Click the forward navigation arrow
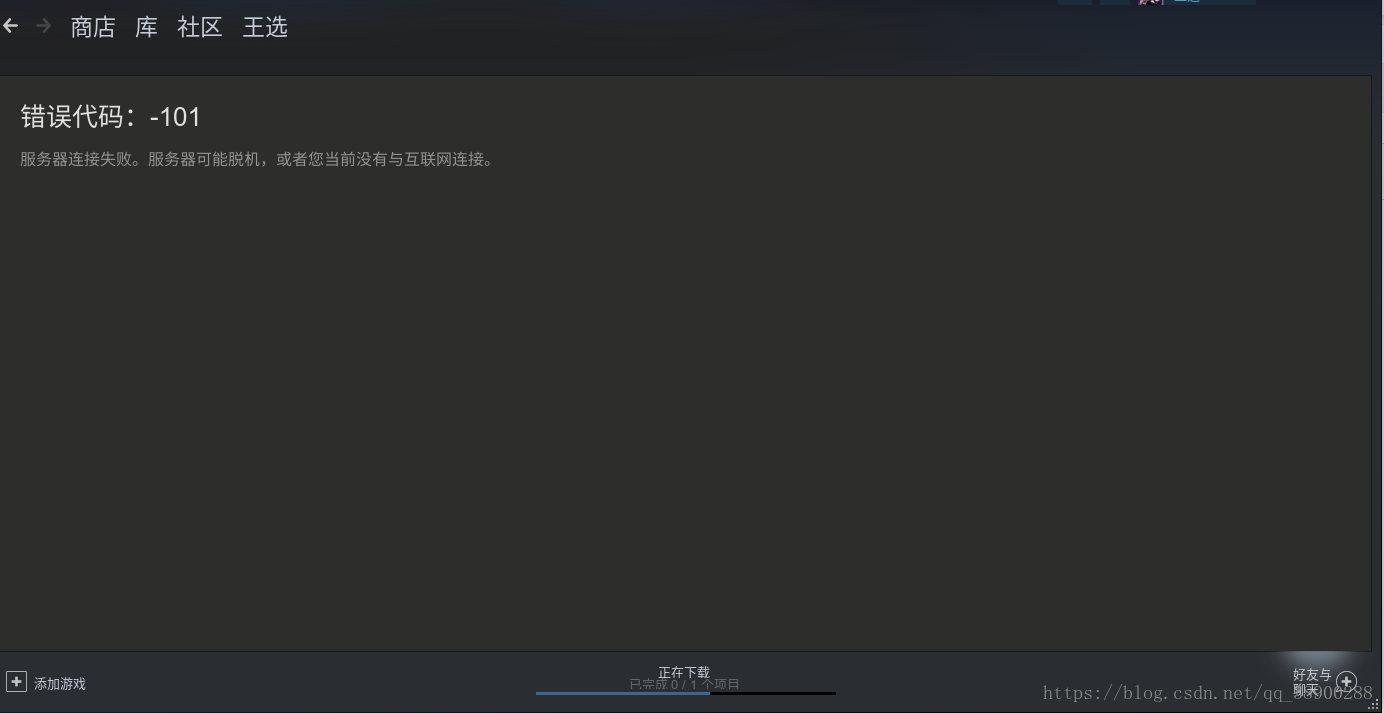1384x713 pixels. [43, 26]
